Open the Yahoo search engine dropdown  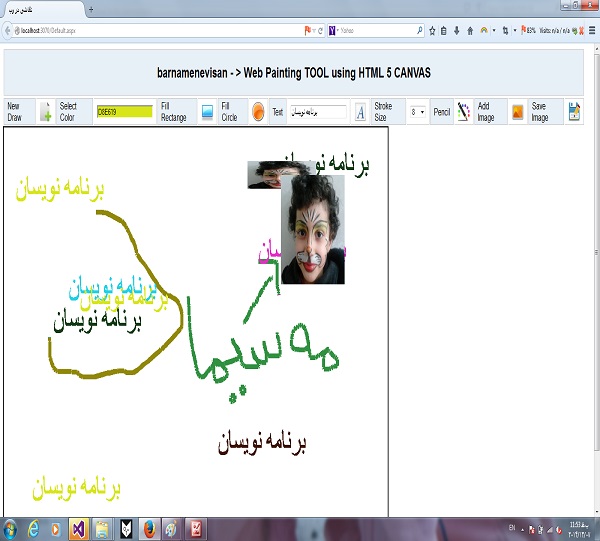tap(334, 31)
